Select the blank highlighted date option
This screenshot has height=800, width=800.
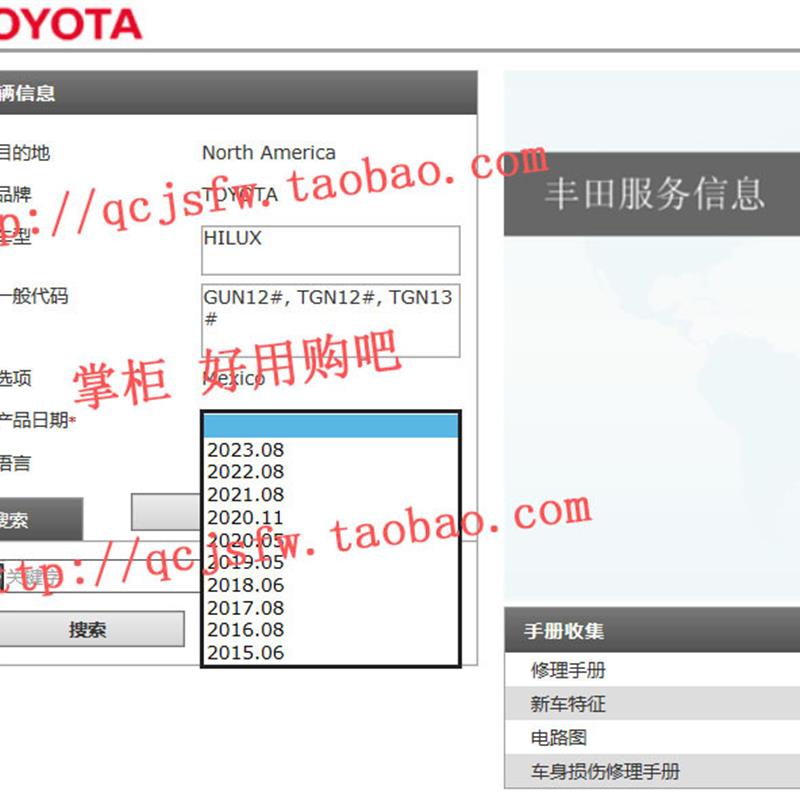pyautogui.click(x=331, y=426)
